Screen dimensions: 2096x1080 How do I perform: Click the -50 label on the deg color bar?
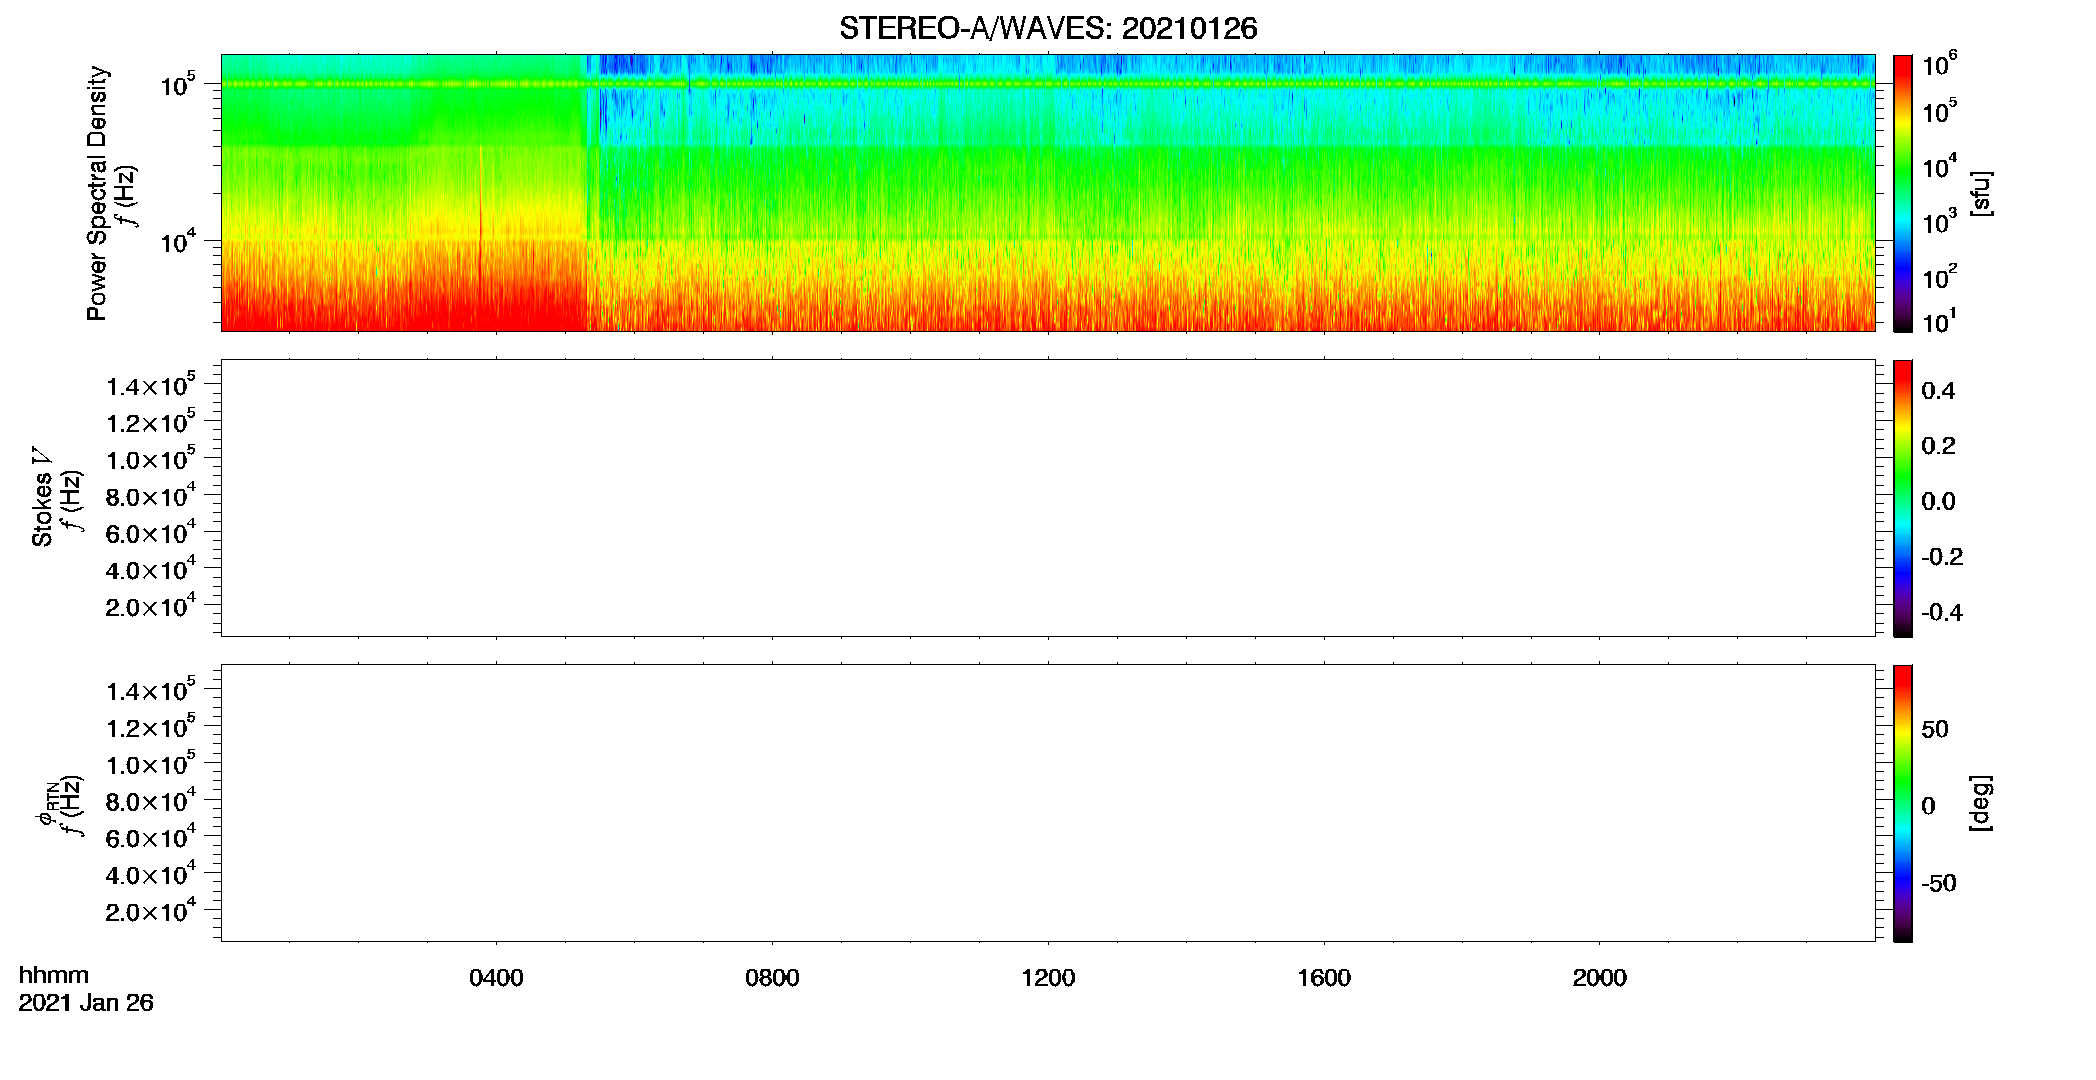pos(1939,884)
